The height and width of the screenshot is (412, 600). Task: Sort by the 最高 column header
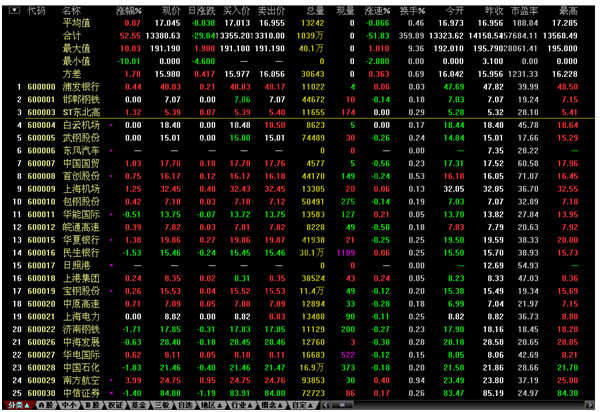tap(568, 11)
